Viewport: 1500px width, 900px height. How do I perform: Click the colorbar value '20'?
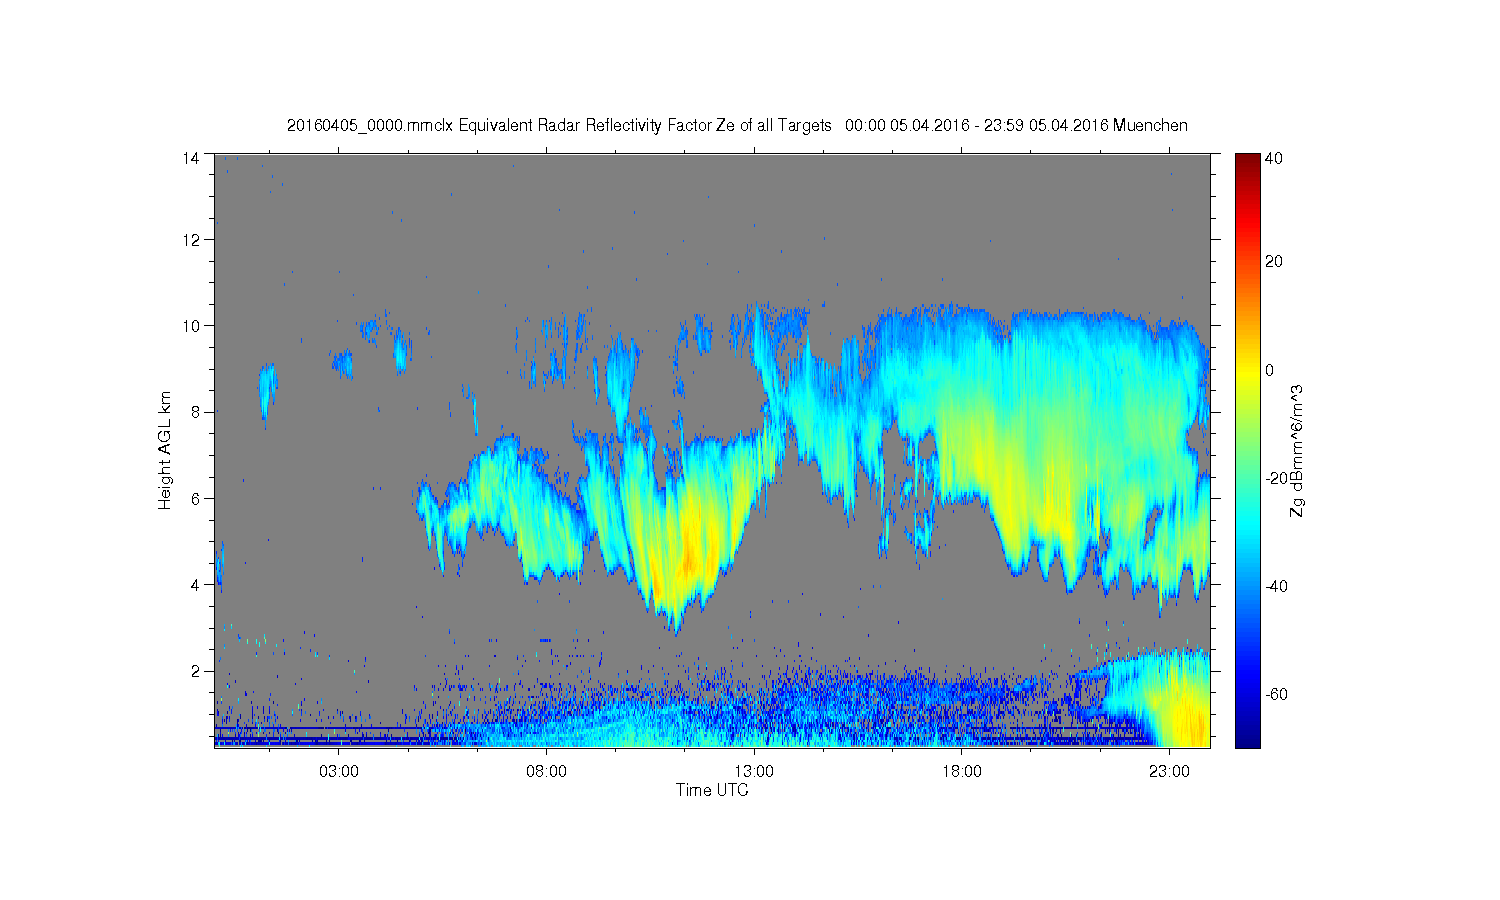coord(1274,262)
